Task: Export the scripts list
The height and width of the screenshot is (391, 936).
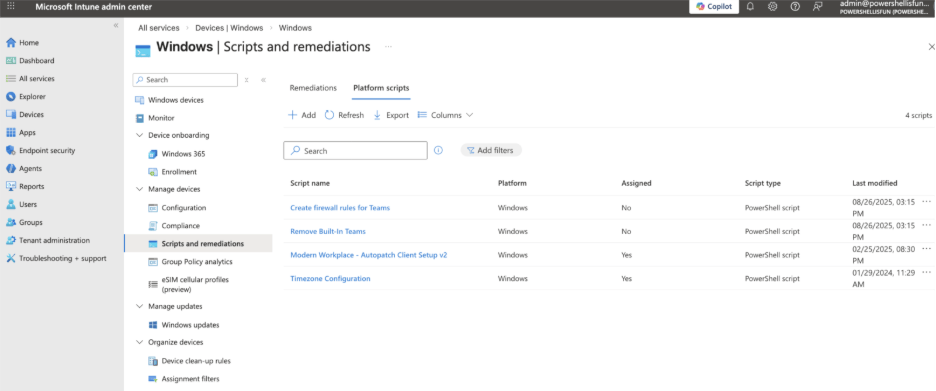Action: click(x=391, y=115)
